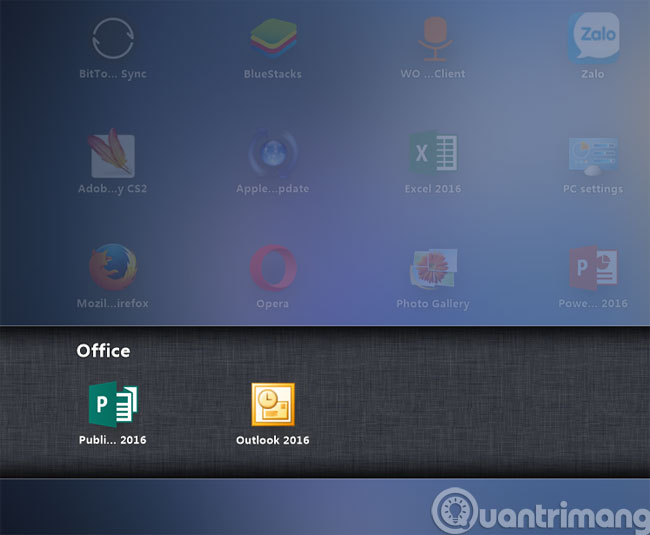Click the 'Opera' label text
Viewport: 650px width, 535px height.
(x=272, y=304)
